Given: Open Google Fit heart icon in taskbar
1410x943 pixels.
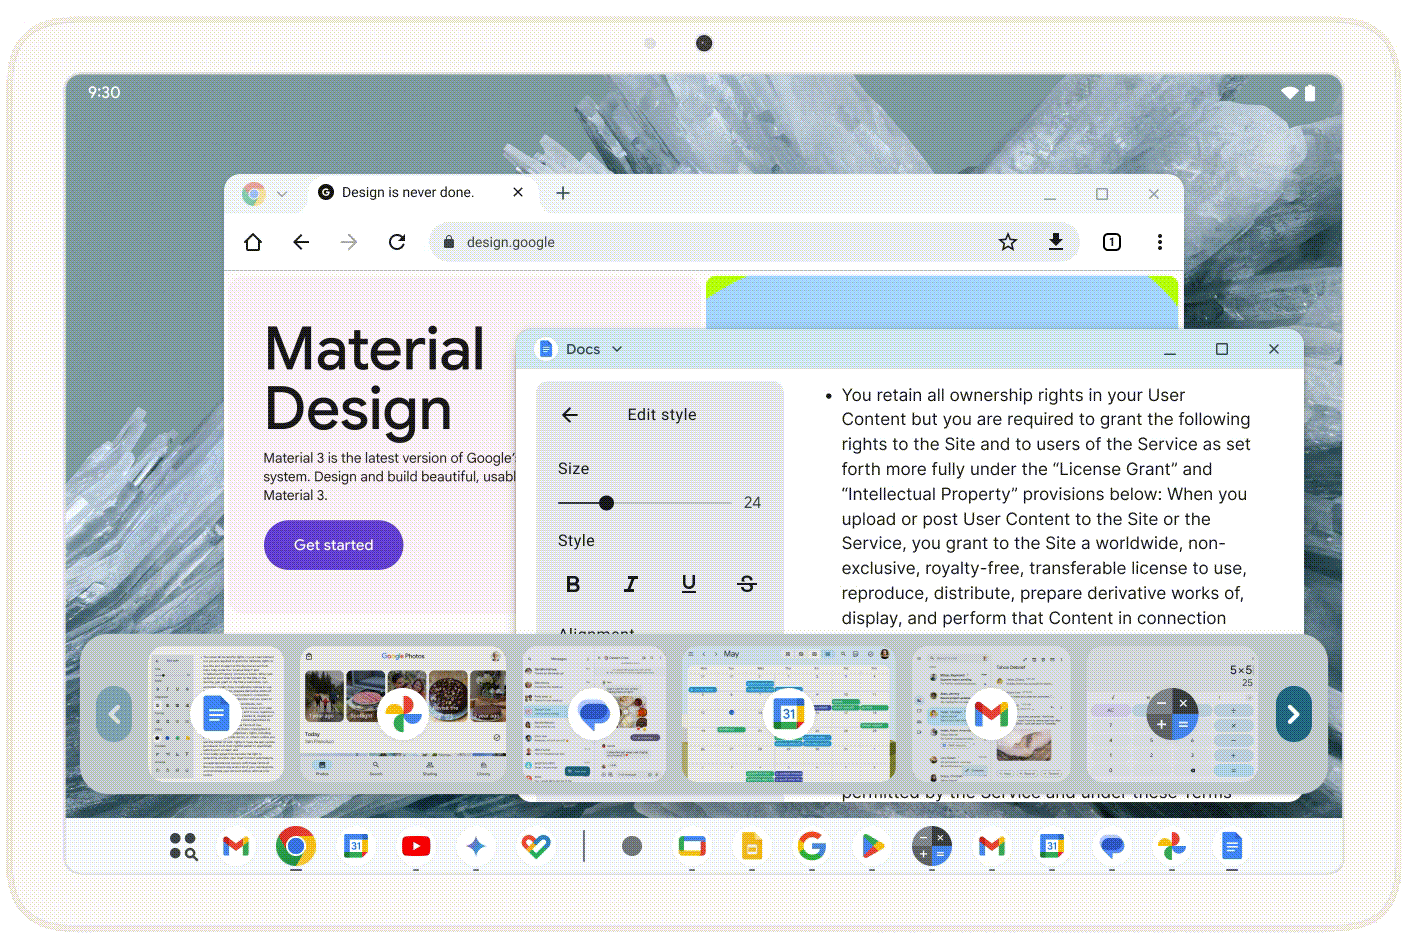Looking at the screenshot, I should (536, 847).
